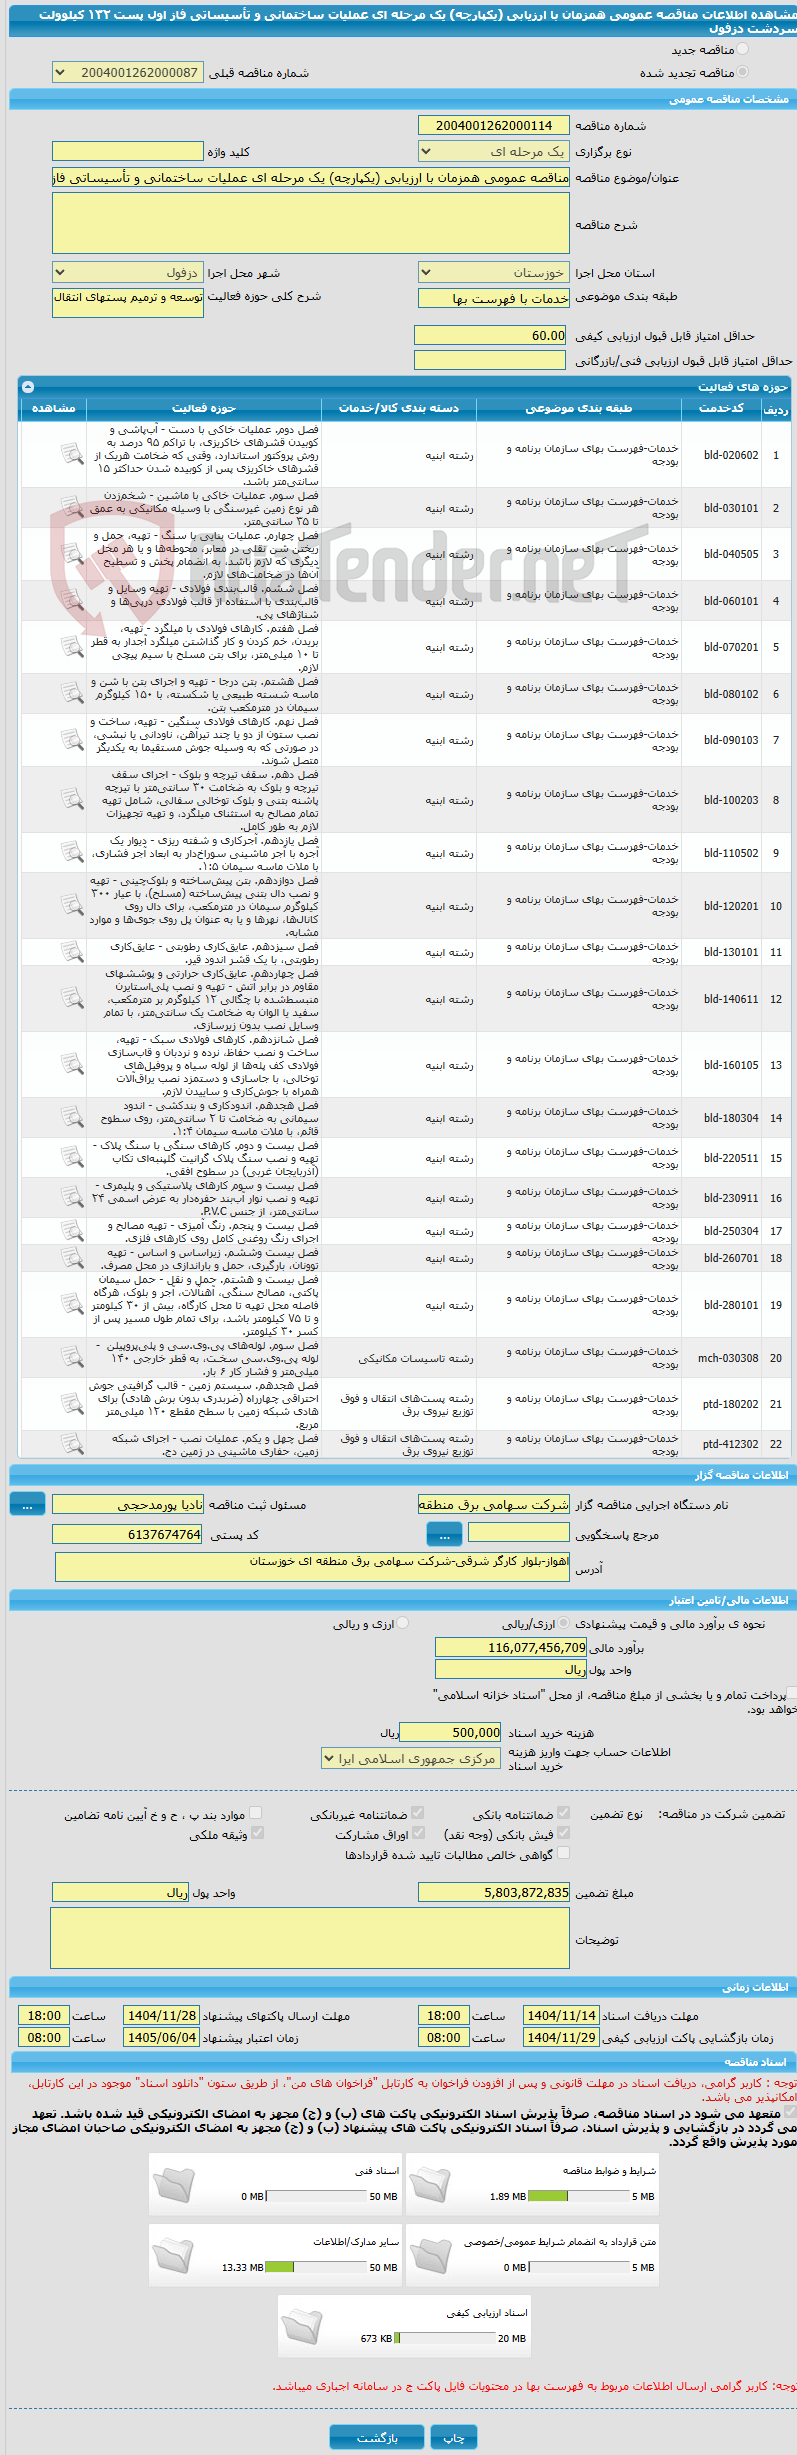Open view icon for row bld-060101

pos(72,600)
